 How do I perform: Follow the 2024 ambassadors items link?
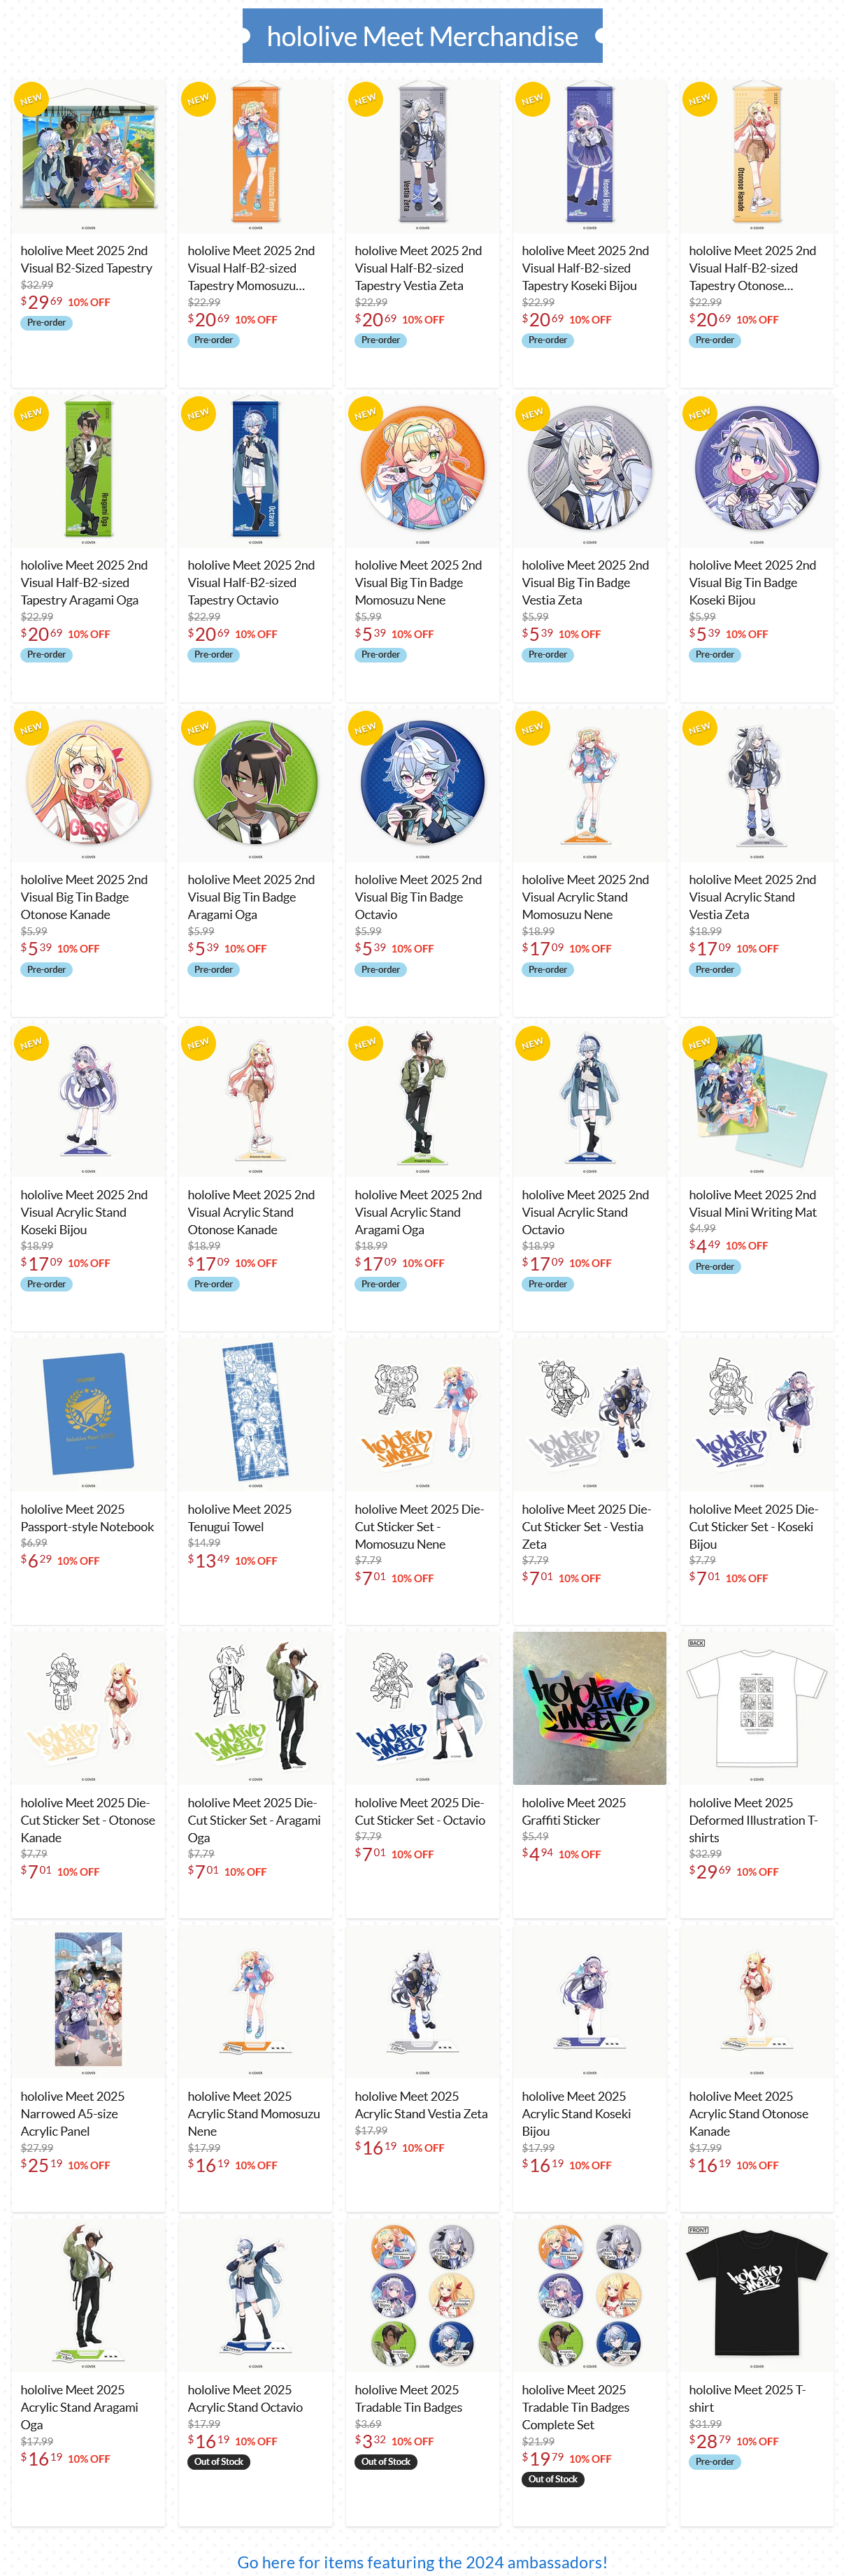[x=422, y=2561]
